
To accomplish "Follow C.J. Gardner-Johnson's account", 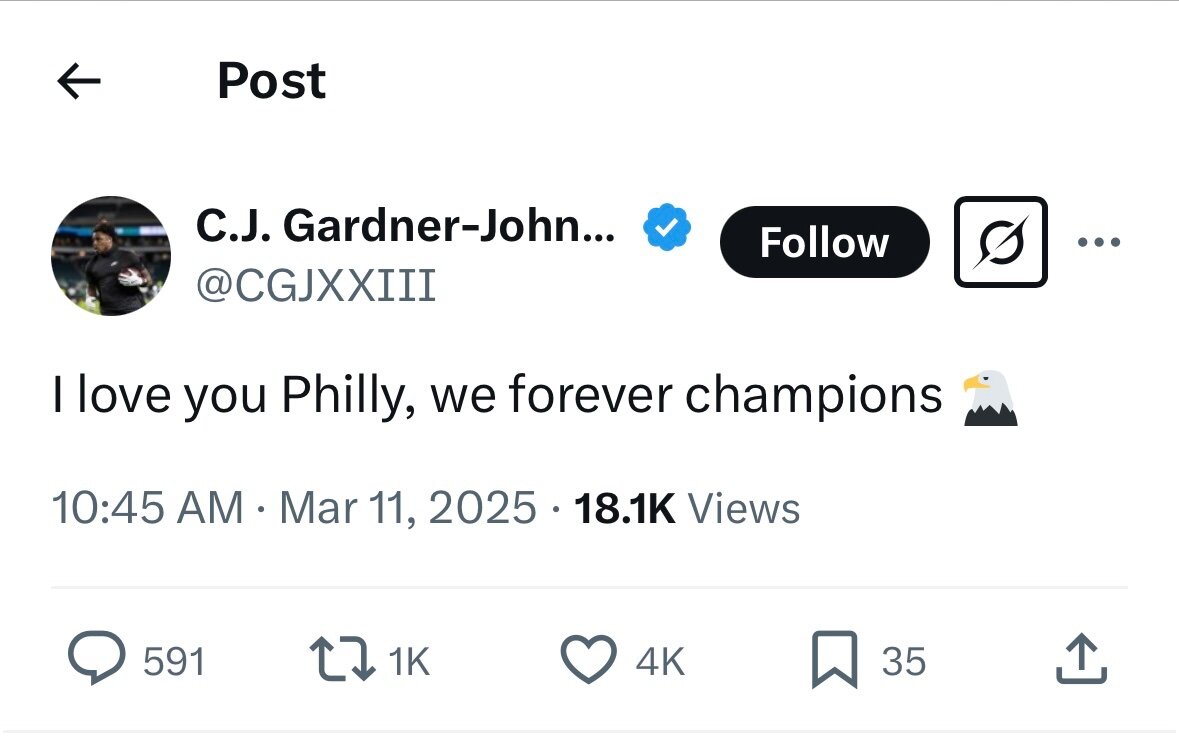I will tap(824, 242).
